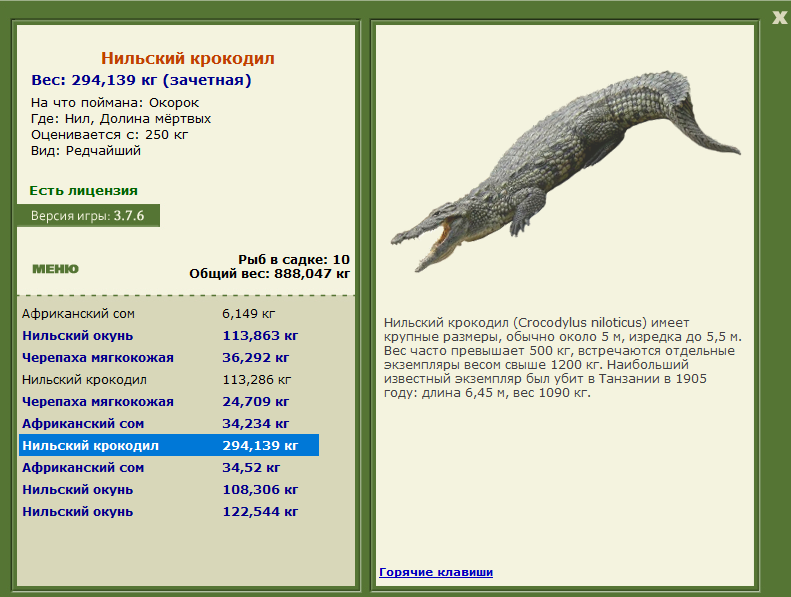Click the Где: Нил, Долина мёртвых line
The height and width of the screenshot is (597, 791).
tap(121, 119)
